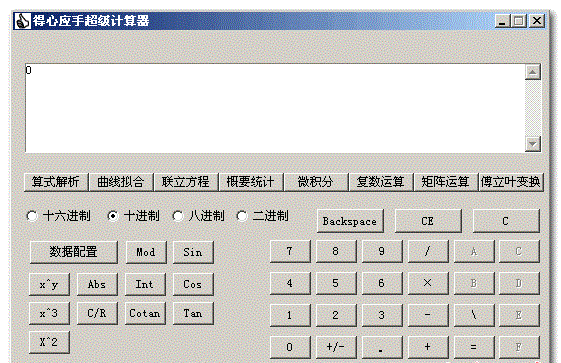The height and width of the screenshot is (363, 561).
Task: Open the 矩阵运算 tab
Action: click(445, 182)
